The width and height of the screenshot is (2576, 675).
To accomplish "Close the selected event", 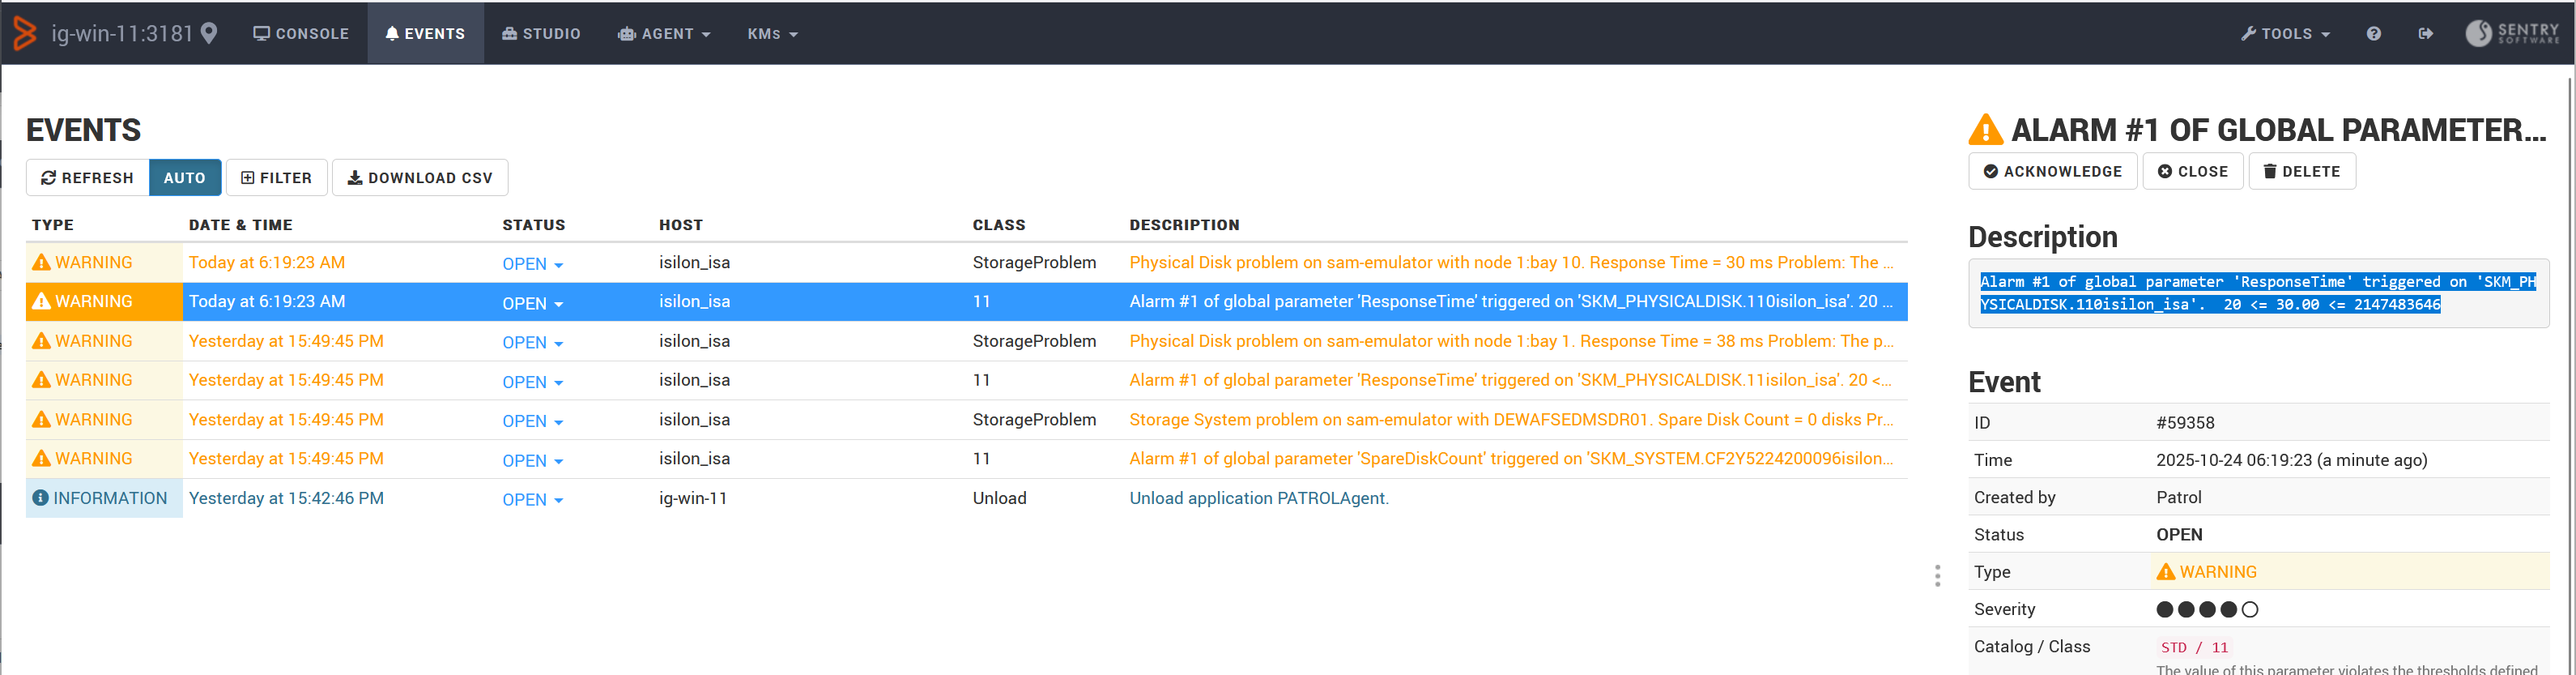I will (2192, 171).
